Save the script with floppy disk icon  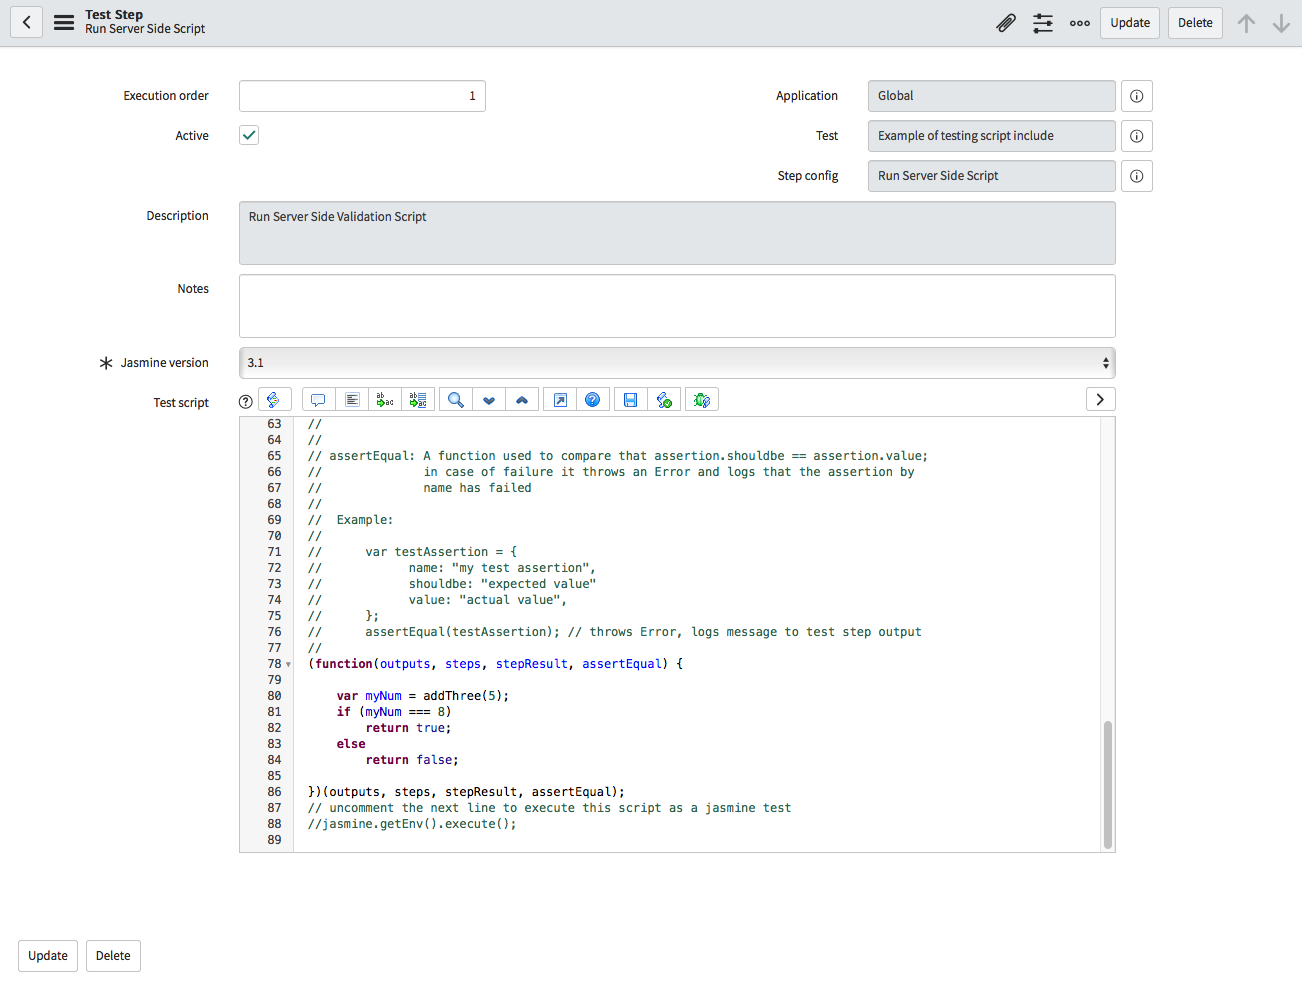(x=631, y=400)
